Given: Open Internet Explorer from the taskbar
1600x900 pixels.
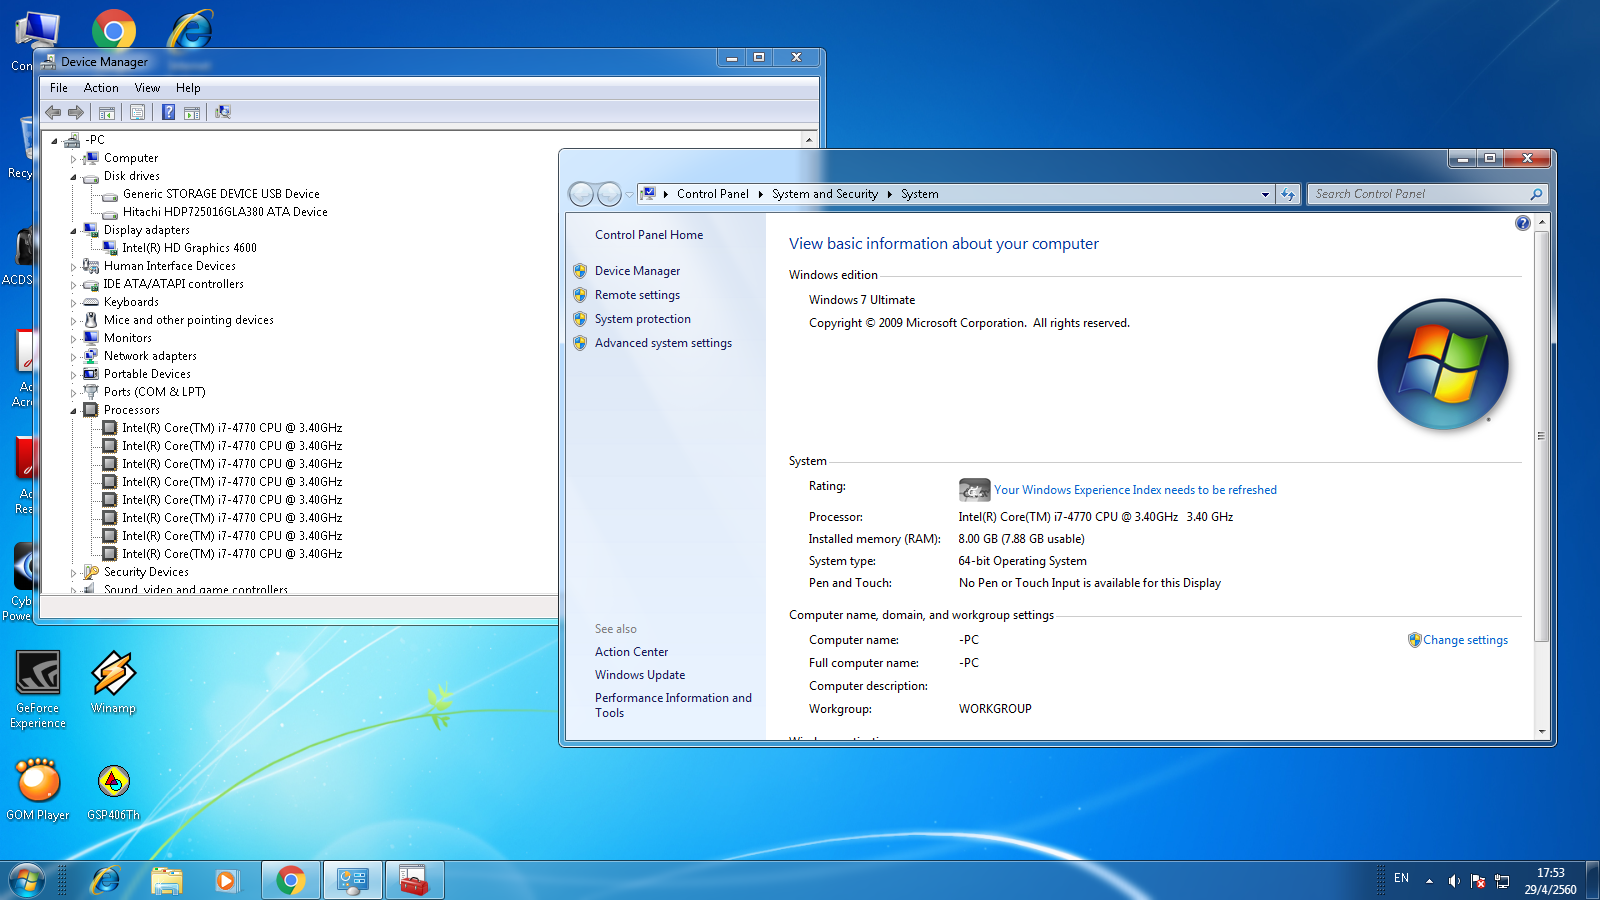Looking at the screenshot, I should pyautogui.click(x=105, y=880).
